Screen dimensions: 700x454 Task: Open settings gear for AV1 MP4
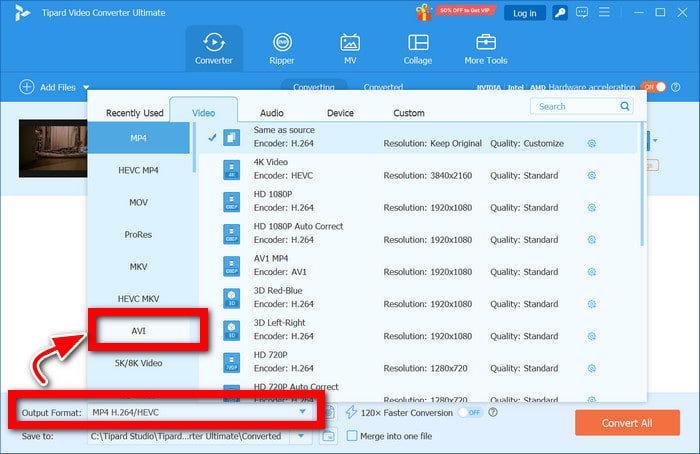(x=592, y=272)
